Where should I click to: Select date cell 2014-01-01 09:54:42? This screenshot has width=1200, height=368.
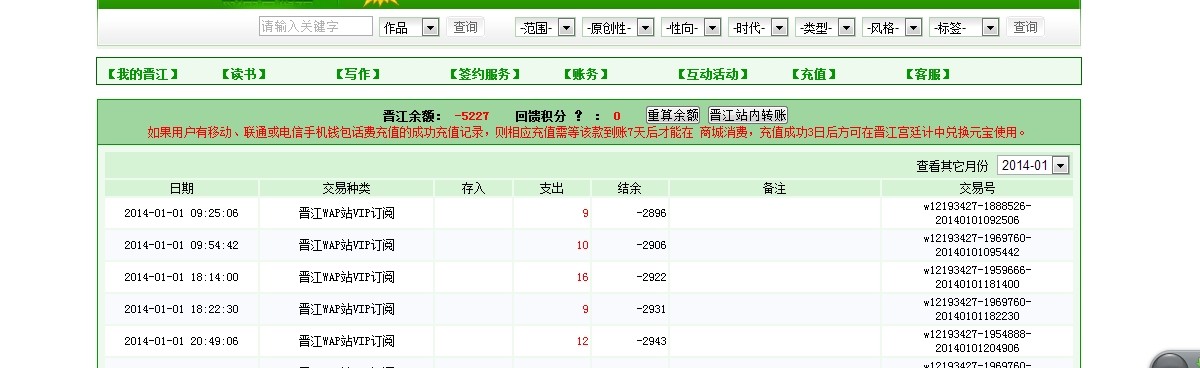(x=181, y=245)
